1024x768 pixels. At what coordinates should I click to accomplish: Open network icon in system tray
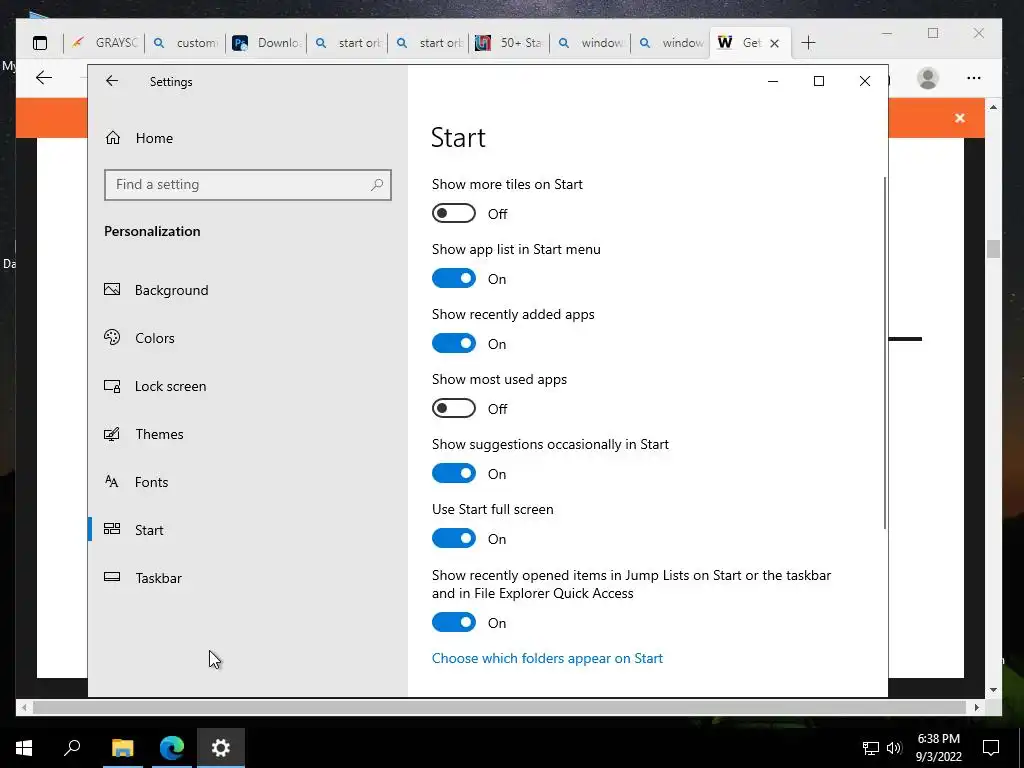click(x=871, y=748)
